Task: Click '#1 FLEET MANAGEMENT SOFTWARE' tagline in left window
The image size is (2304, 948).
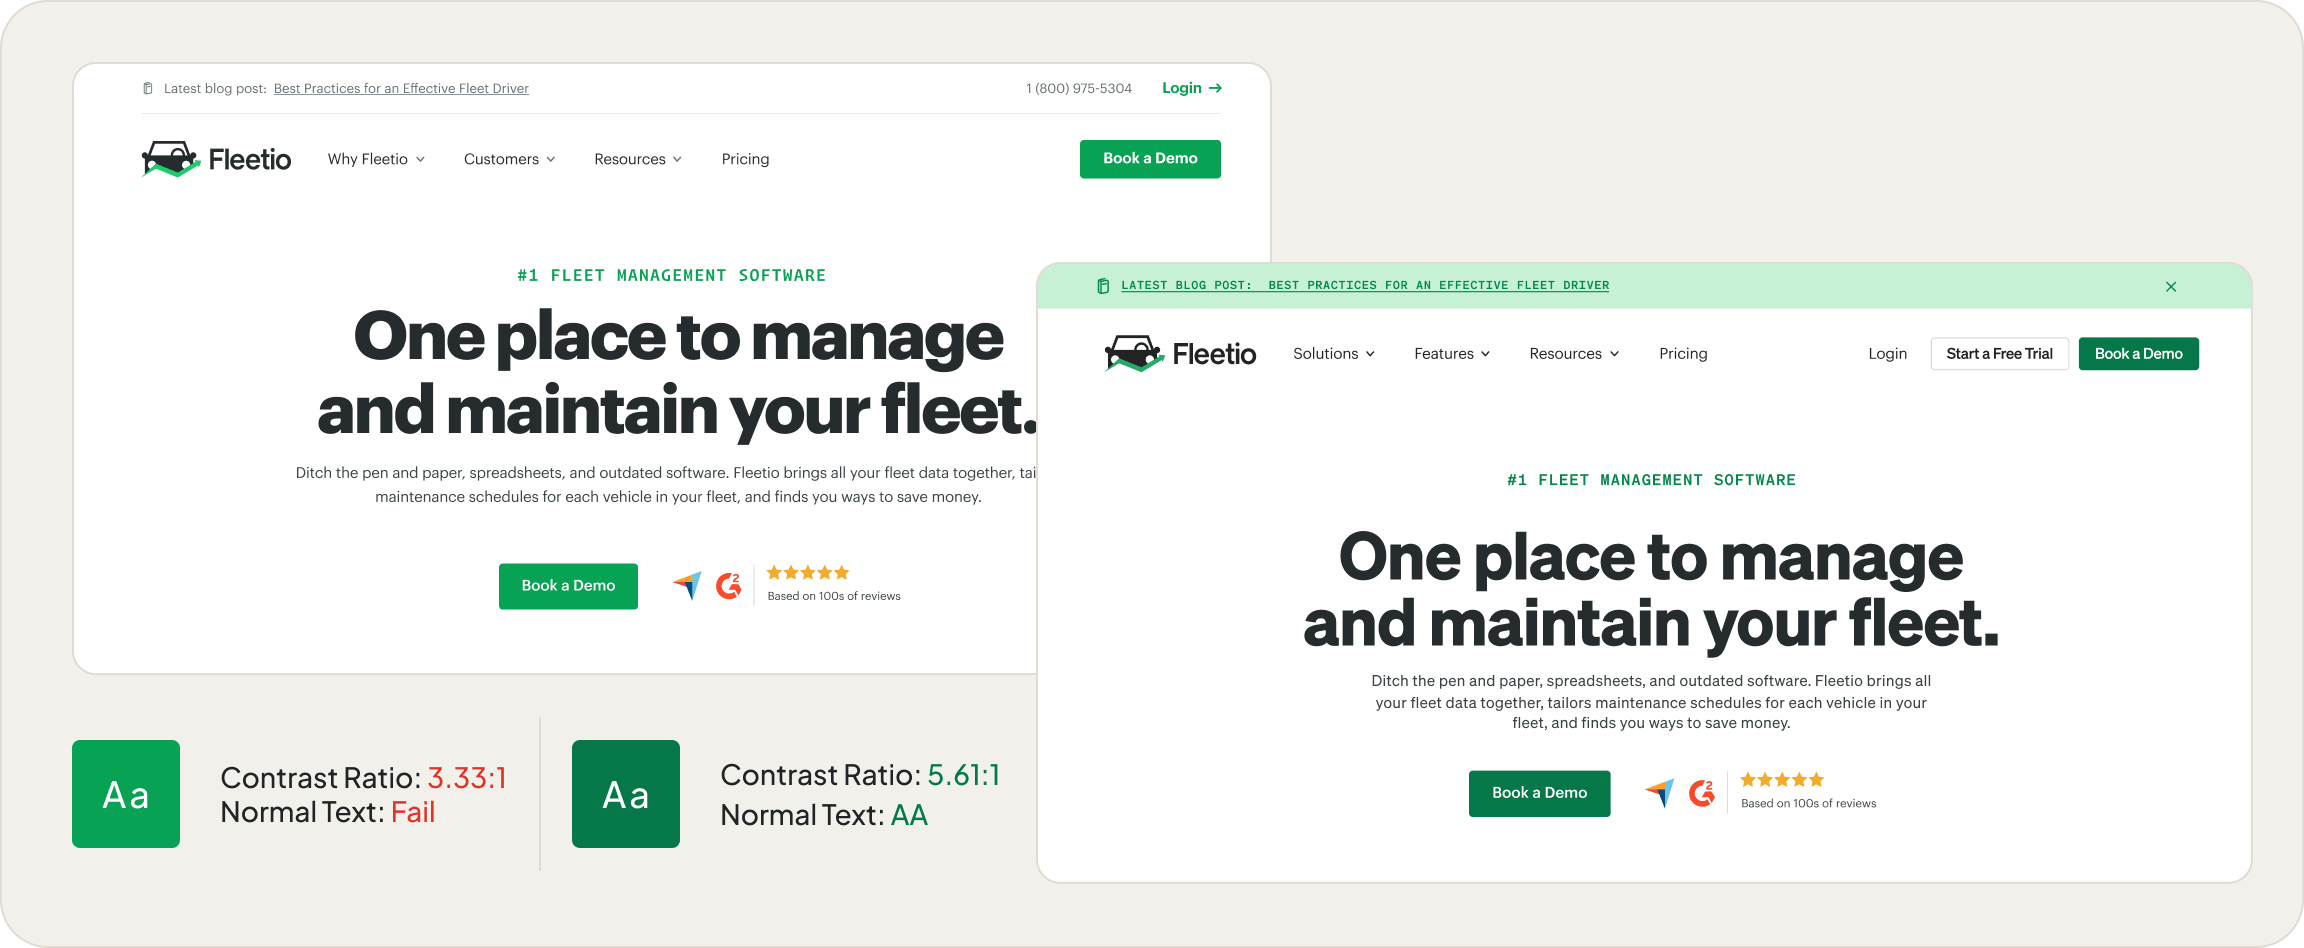Action: coord(672,276)
